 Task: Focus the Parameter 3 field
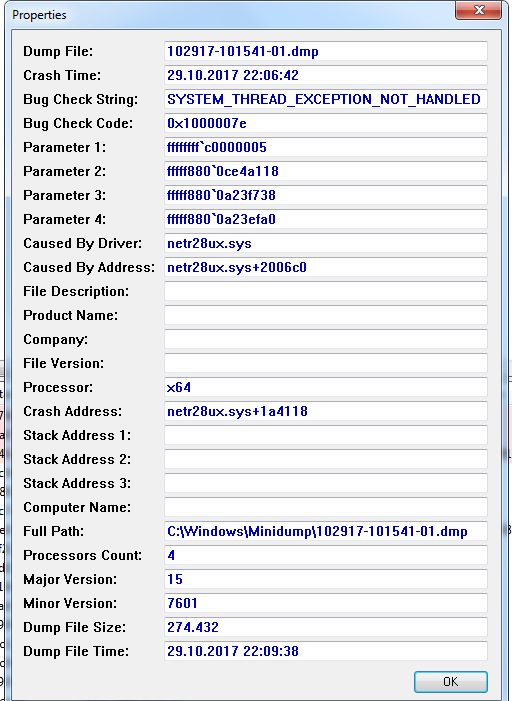tap(326, 195)
